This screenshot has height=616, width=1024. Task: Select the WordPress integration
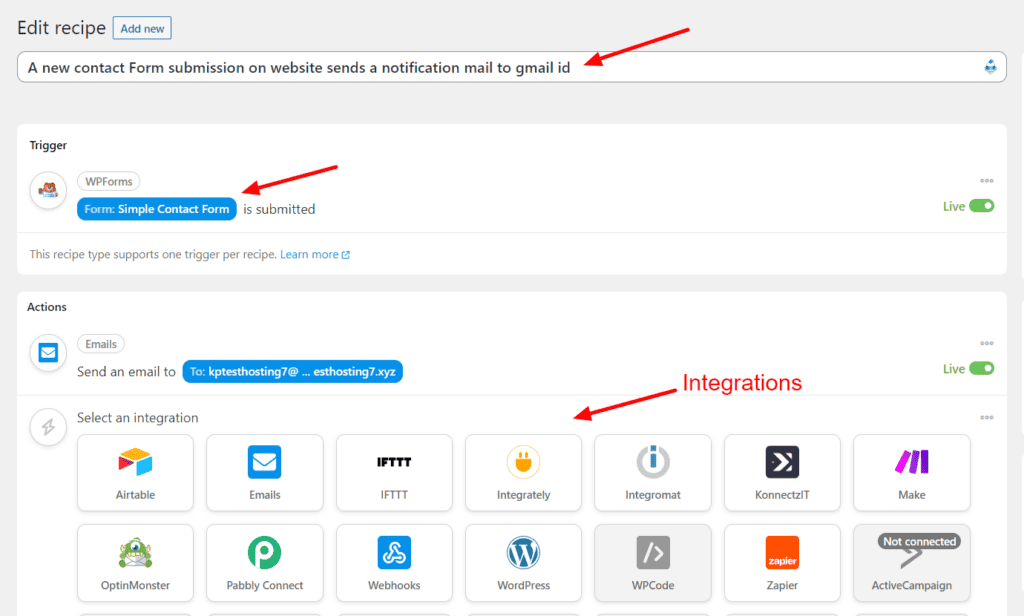[x=523, y=562]
